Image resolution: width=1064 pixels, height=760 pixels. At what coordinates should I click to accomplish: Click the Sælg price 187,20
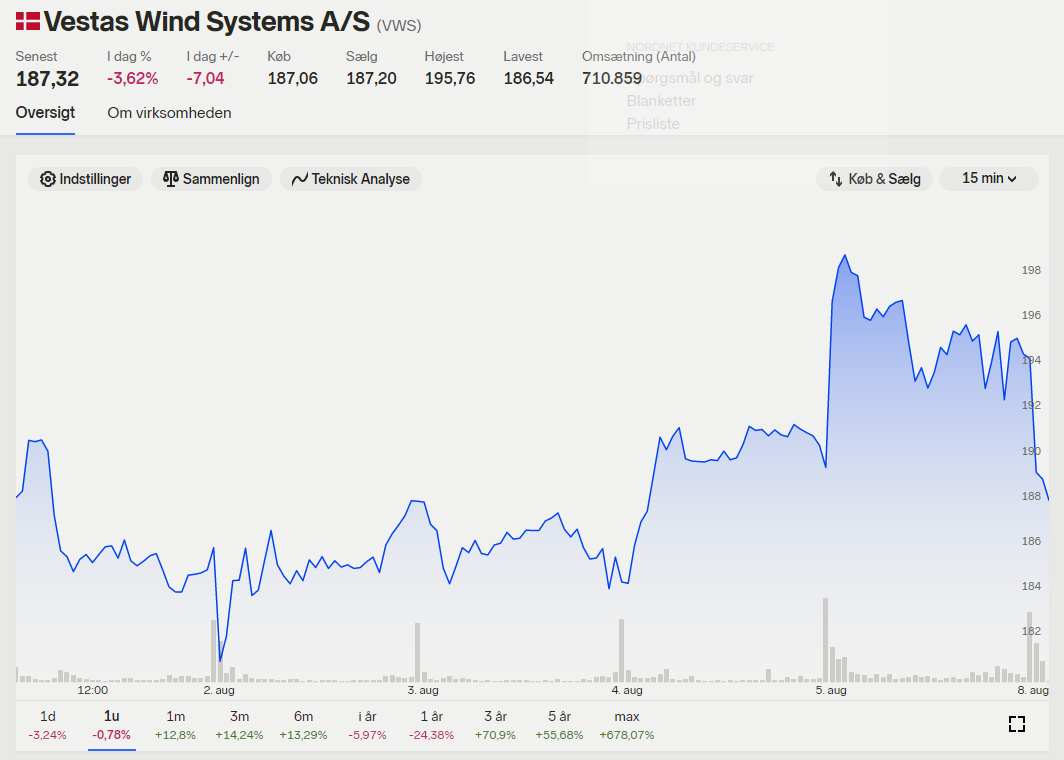pos(371,79)
